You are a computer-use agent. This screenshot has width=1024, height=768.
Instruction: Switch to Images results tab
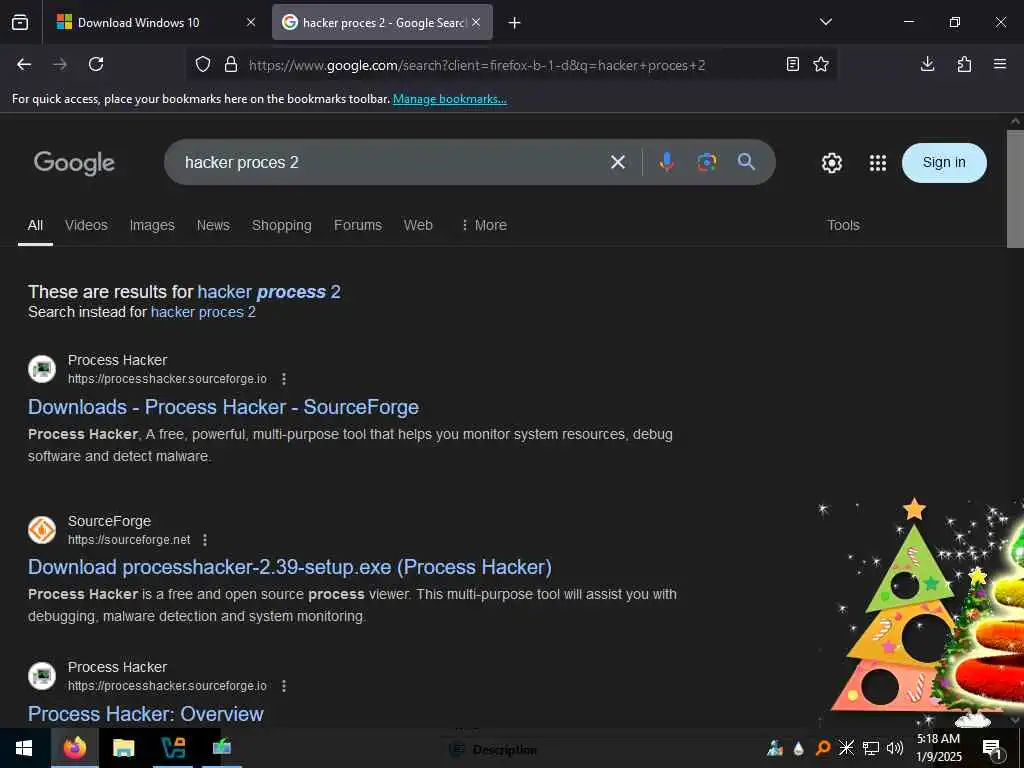click(152, 225)
